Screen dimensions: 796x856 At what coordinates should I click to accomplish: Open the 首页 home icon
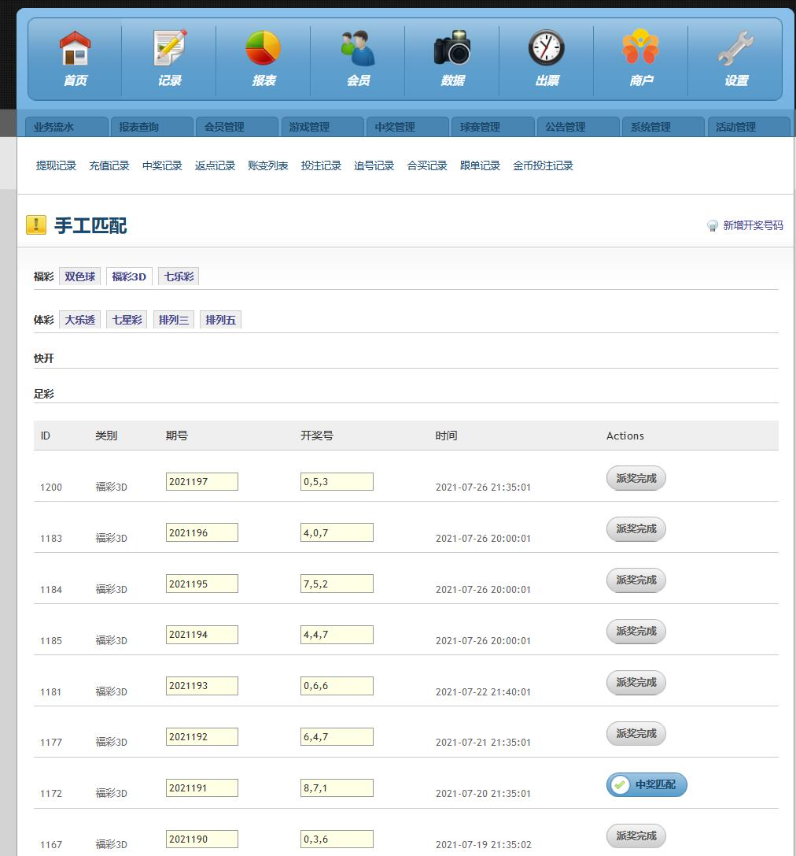[75, 58]
